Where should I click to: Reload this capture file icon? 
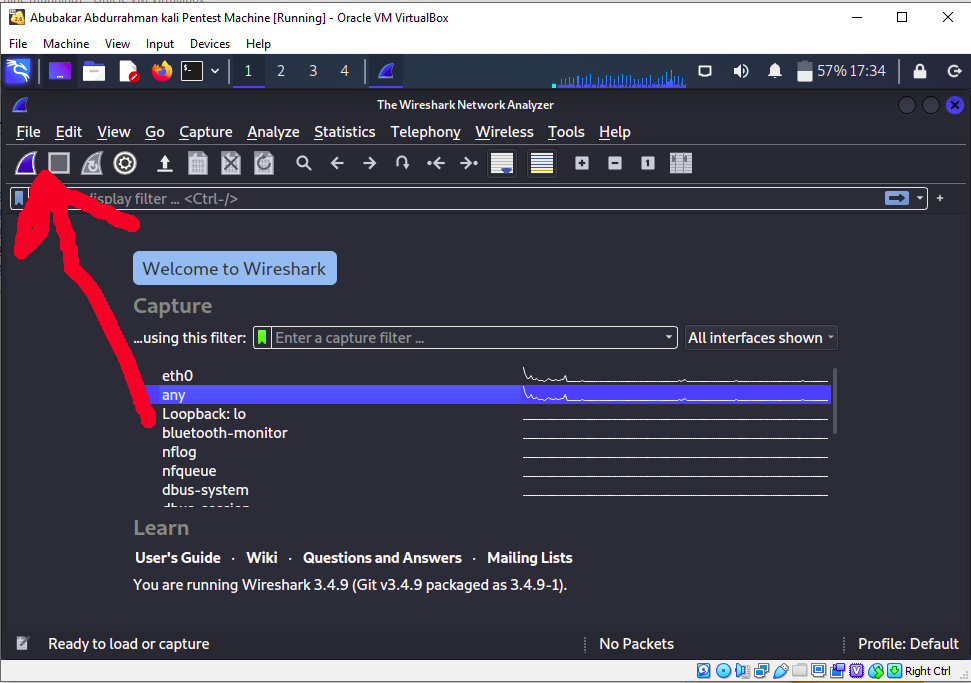(x=264, y=163)
